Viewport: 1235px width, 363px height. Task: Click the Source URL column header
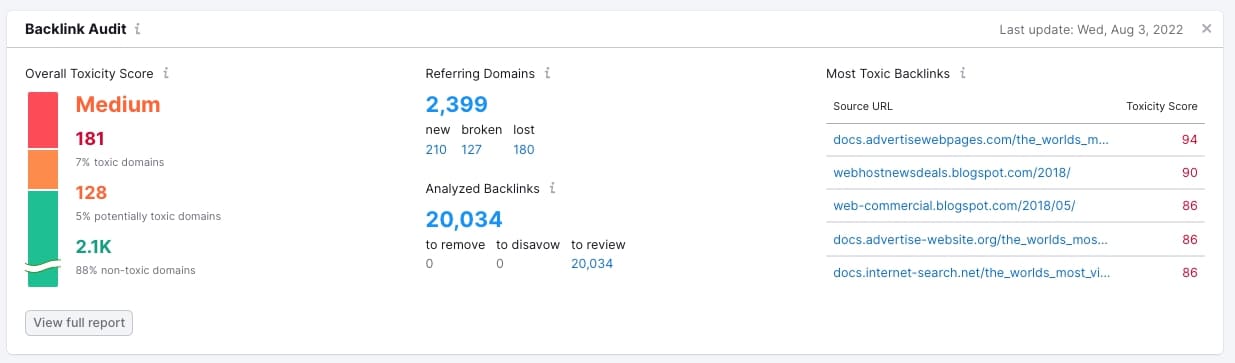[x=863, y=106]
